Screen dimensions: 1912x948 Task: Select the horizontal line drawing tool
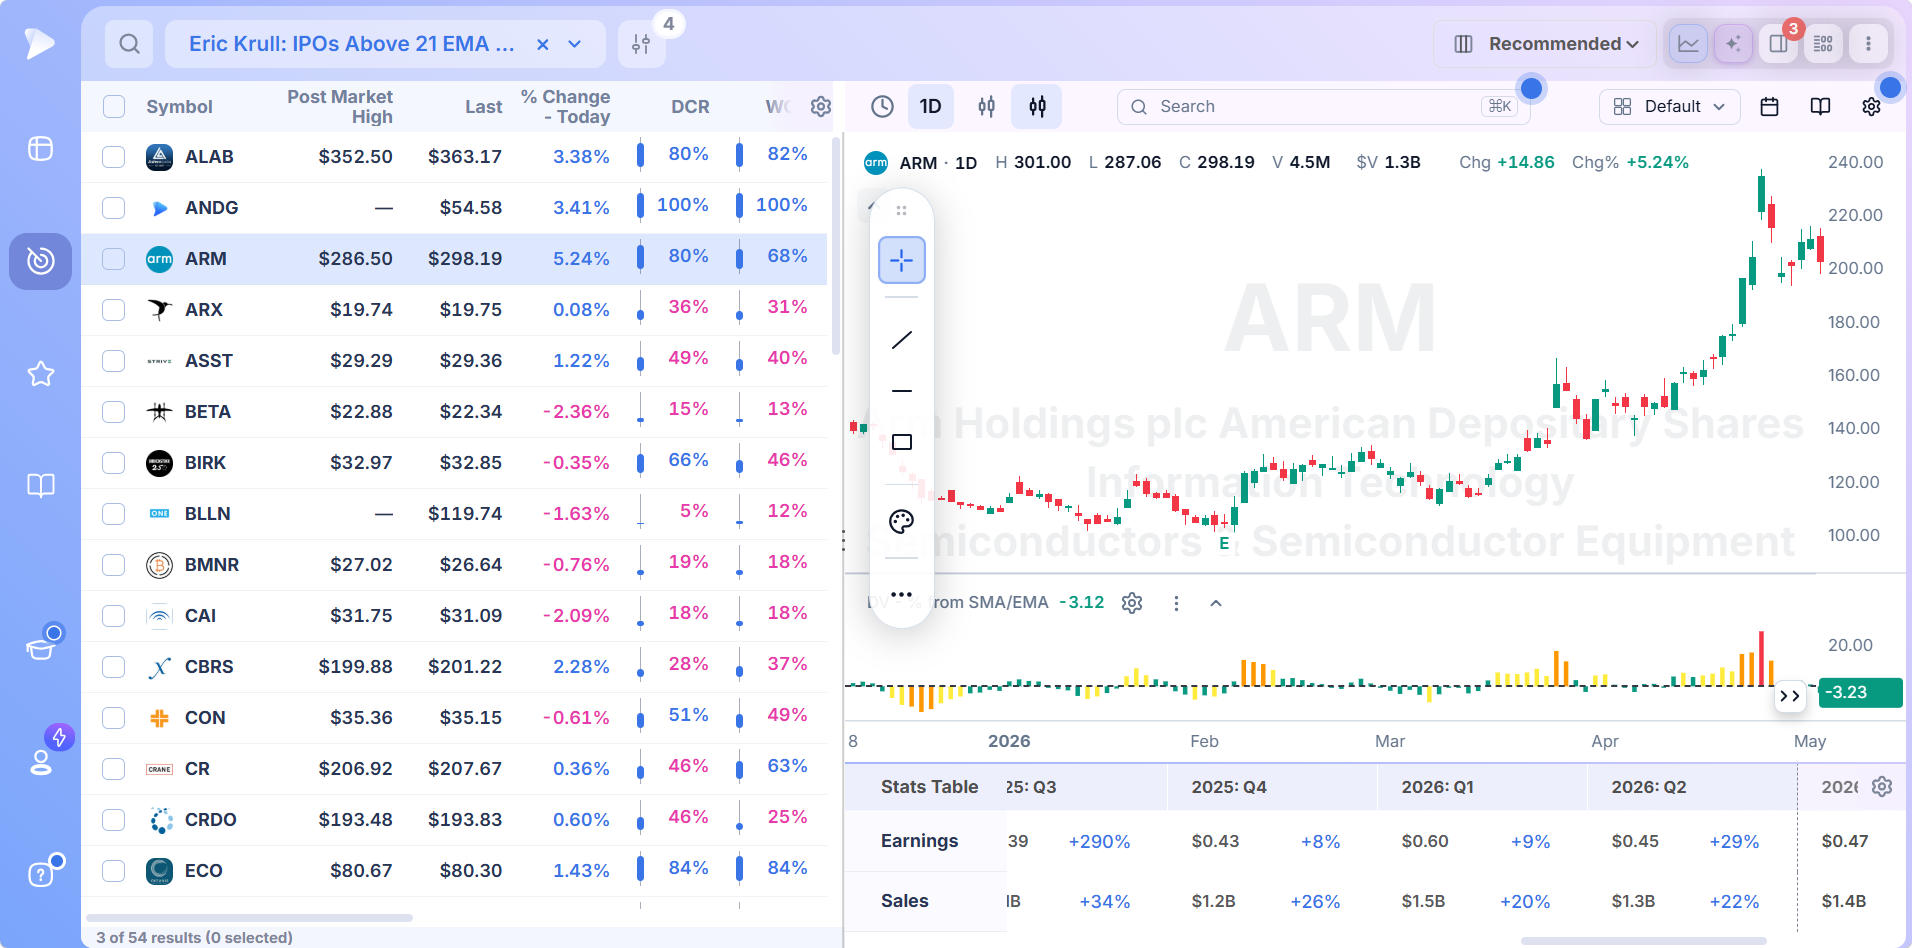point(901,391)
